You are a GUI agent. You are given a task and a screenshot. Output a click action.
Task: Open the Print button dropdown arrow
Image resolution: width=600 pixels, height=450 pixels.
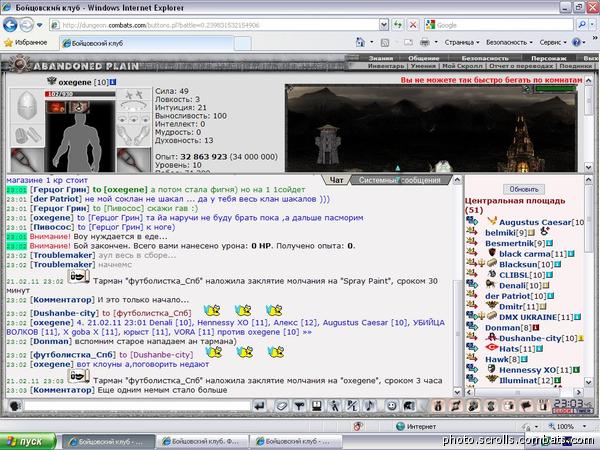(436, 42)
